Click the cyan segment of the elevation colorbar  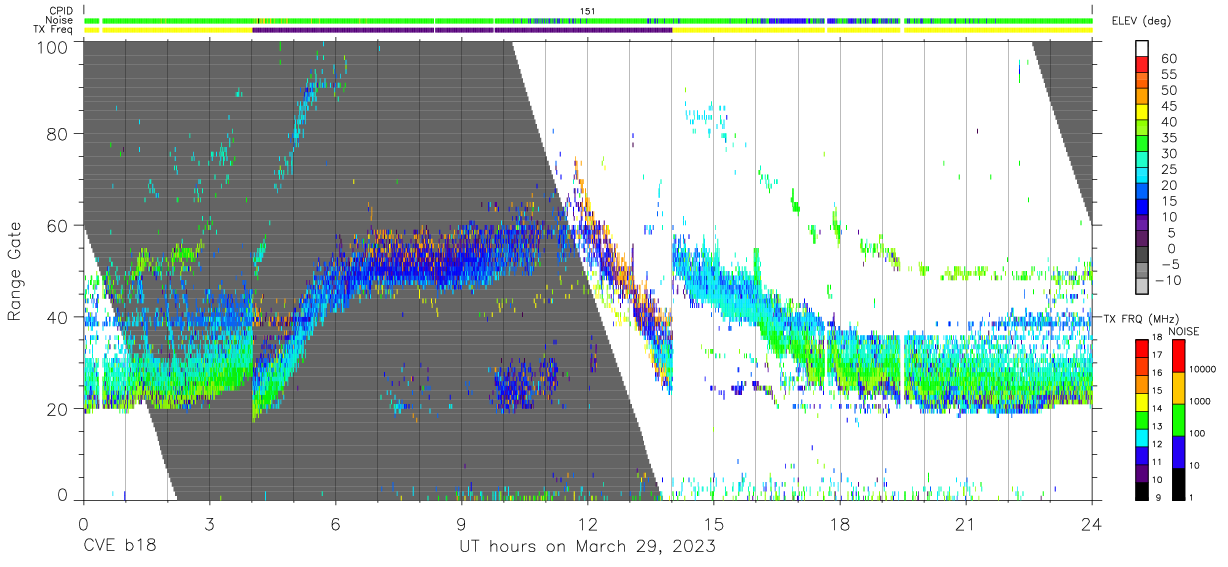coord(1144,175)
